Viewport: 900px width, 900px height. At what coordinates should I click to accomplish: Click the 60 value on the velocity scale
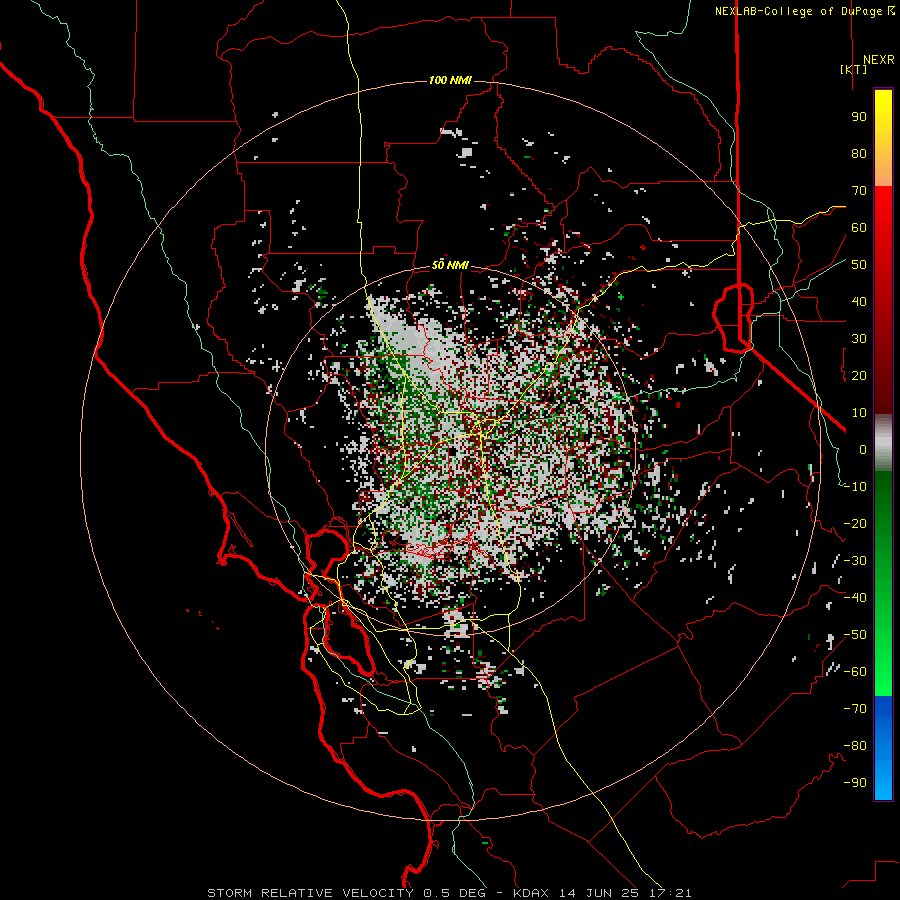(859, 227)
